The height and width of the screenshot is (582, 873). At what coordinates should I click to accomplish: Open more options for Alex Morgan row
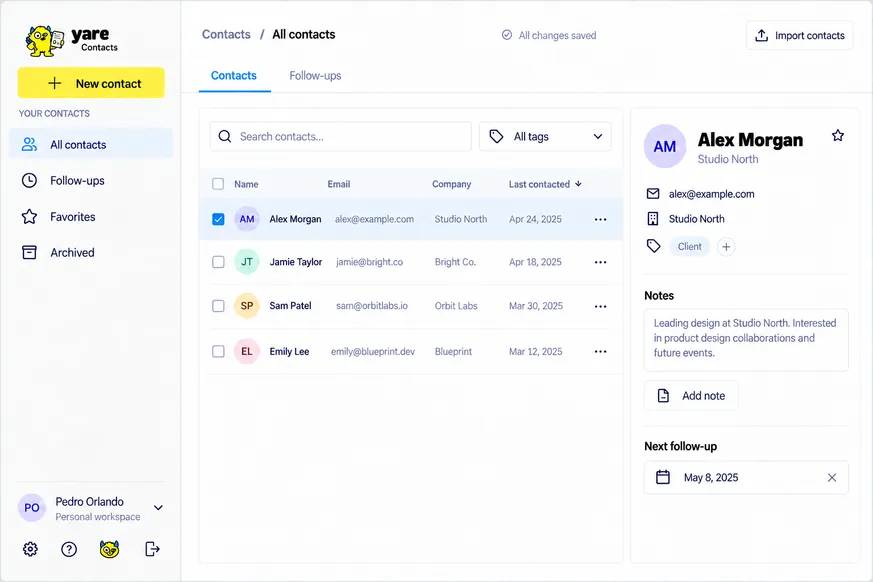point(600,219)
